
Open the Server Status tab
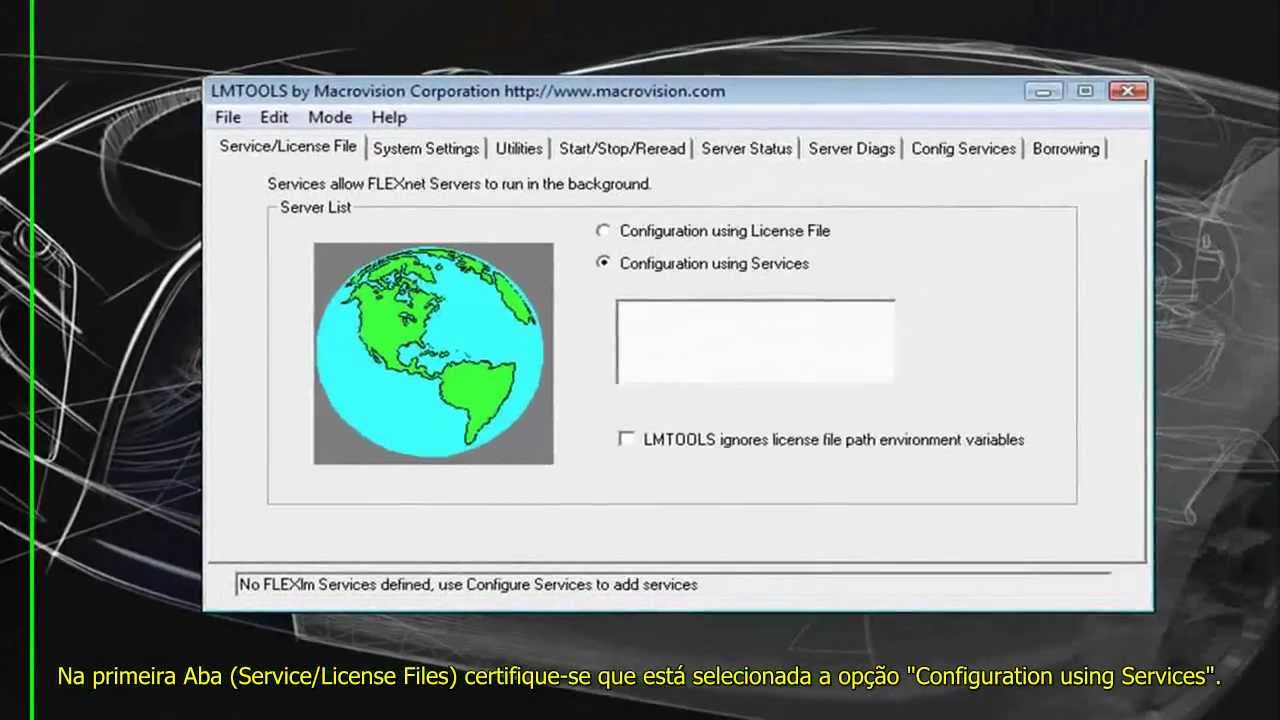(x=747, y=148)
